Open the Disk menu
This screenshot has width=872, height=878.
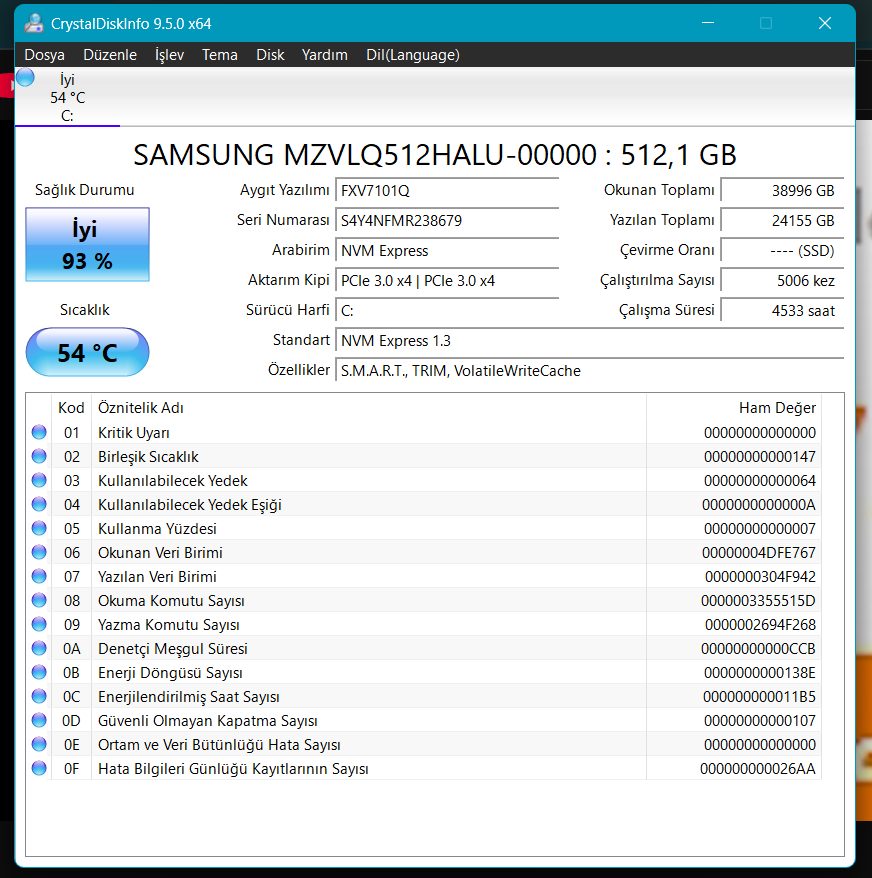tap(270, 55)
